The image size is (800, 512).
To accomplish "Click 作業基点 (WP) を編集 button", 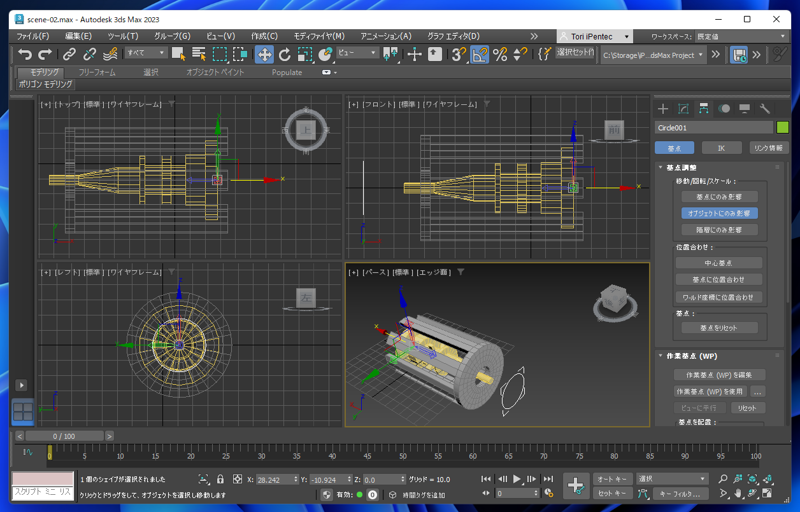I will 719,375.
